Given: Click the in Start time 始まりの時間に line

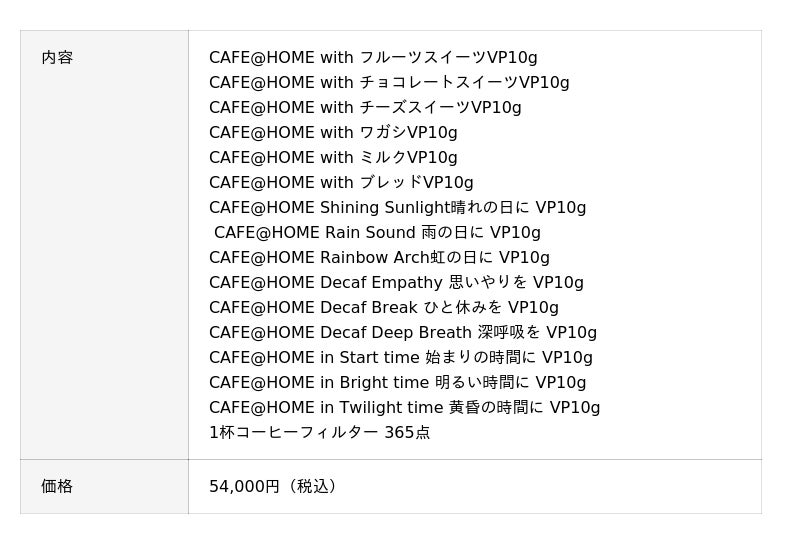Looking at the screenshot, I should pyautogui.click(x=400, y=358).
